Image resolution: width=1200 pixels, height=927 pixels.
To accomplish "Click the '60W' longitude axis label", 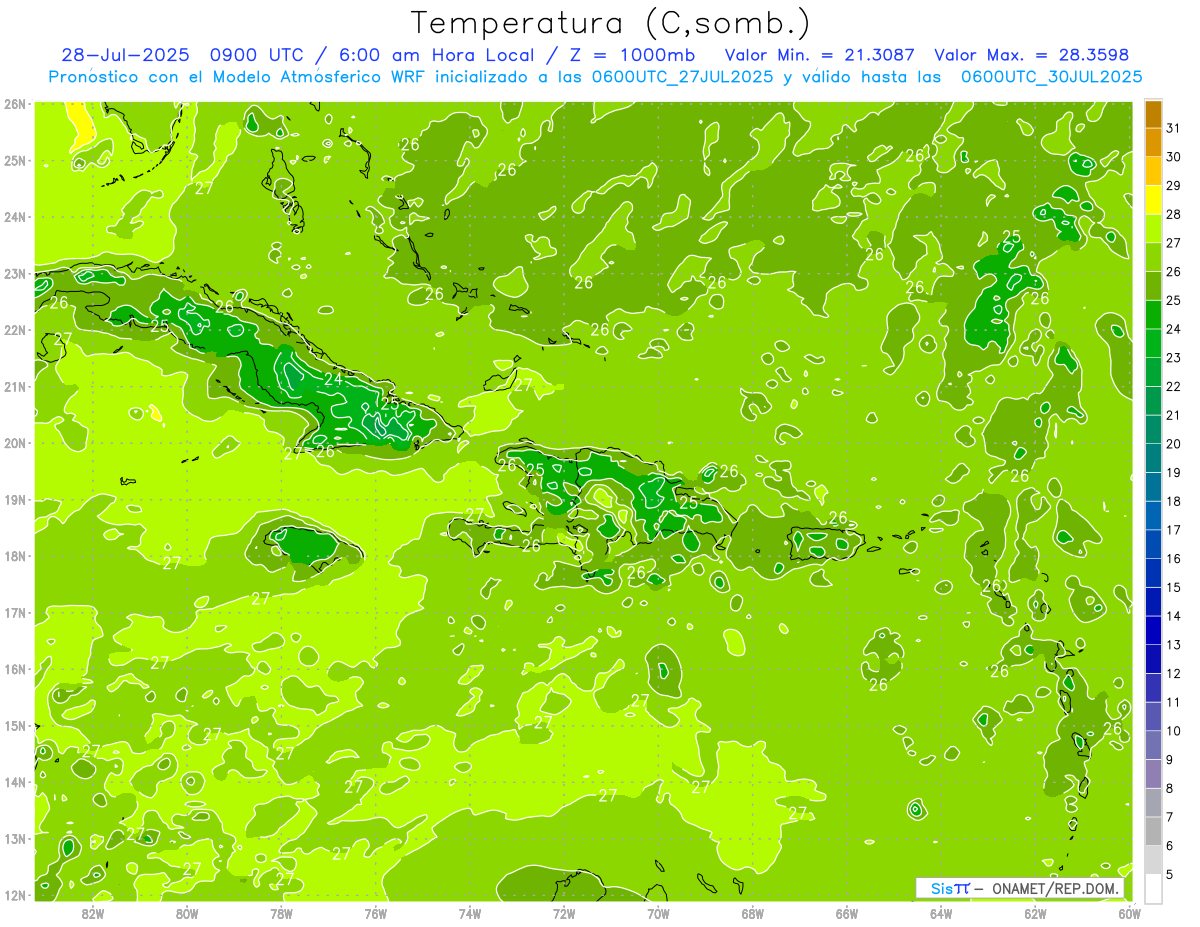I will 1130,912.
